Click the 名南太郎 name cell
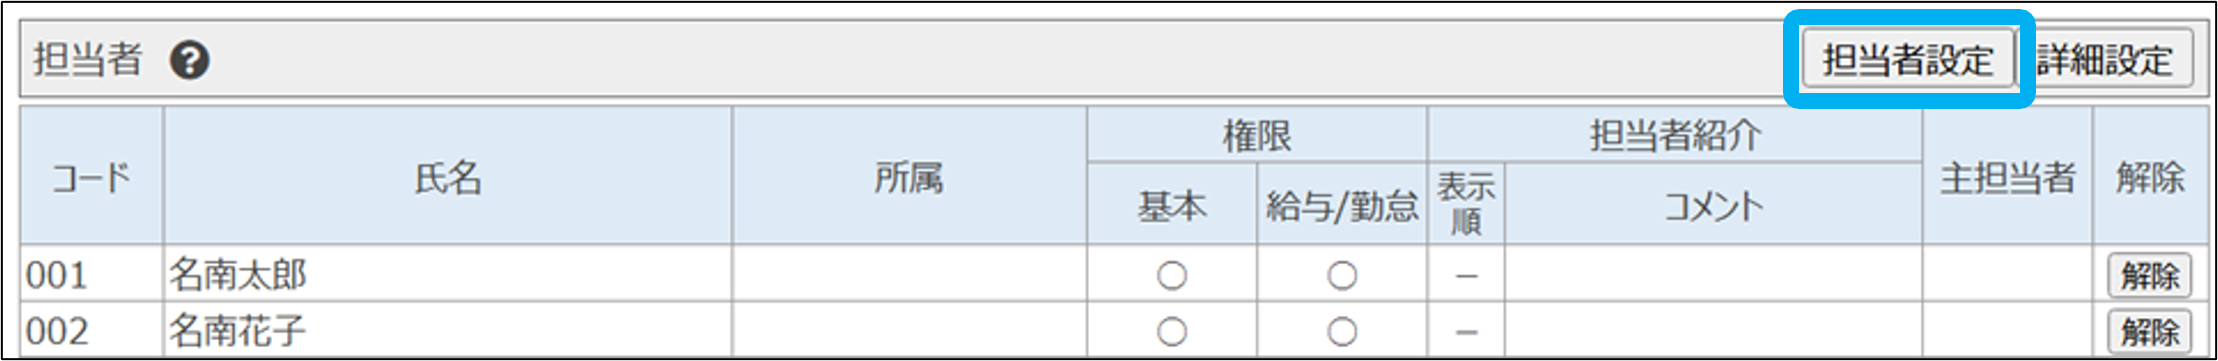This screenshot has height=361, width=2218. tap(448, 274)
